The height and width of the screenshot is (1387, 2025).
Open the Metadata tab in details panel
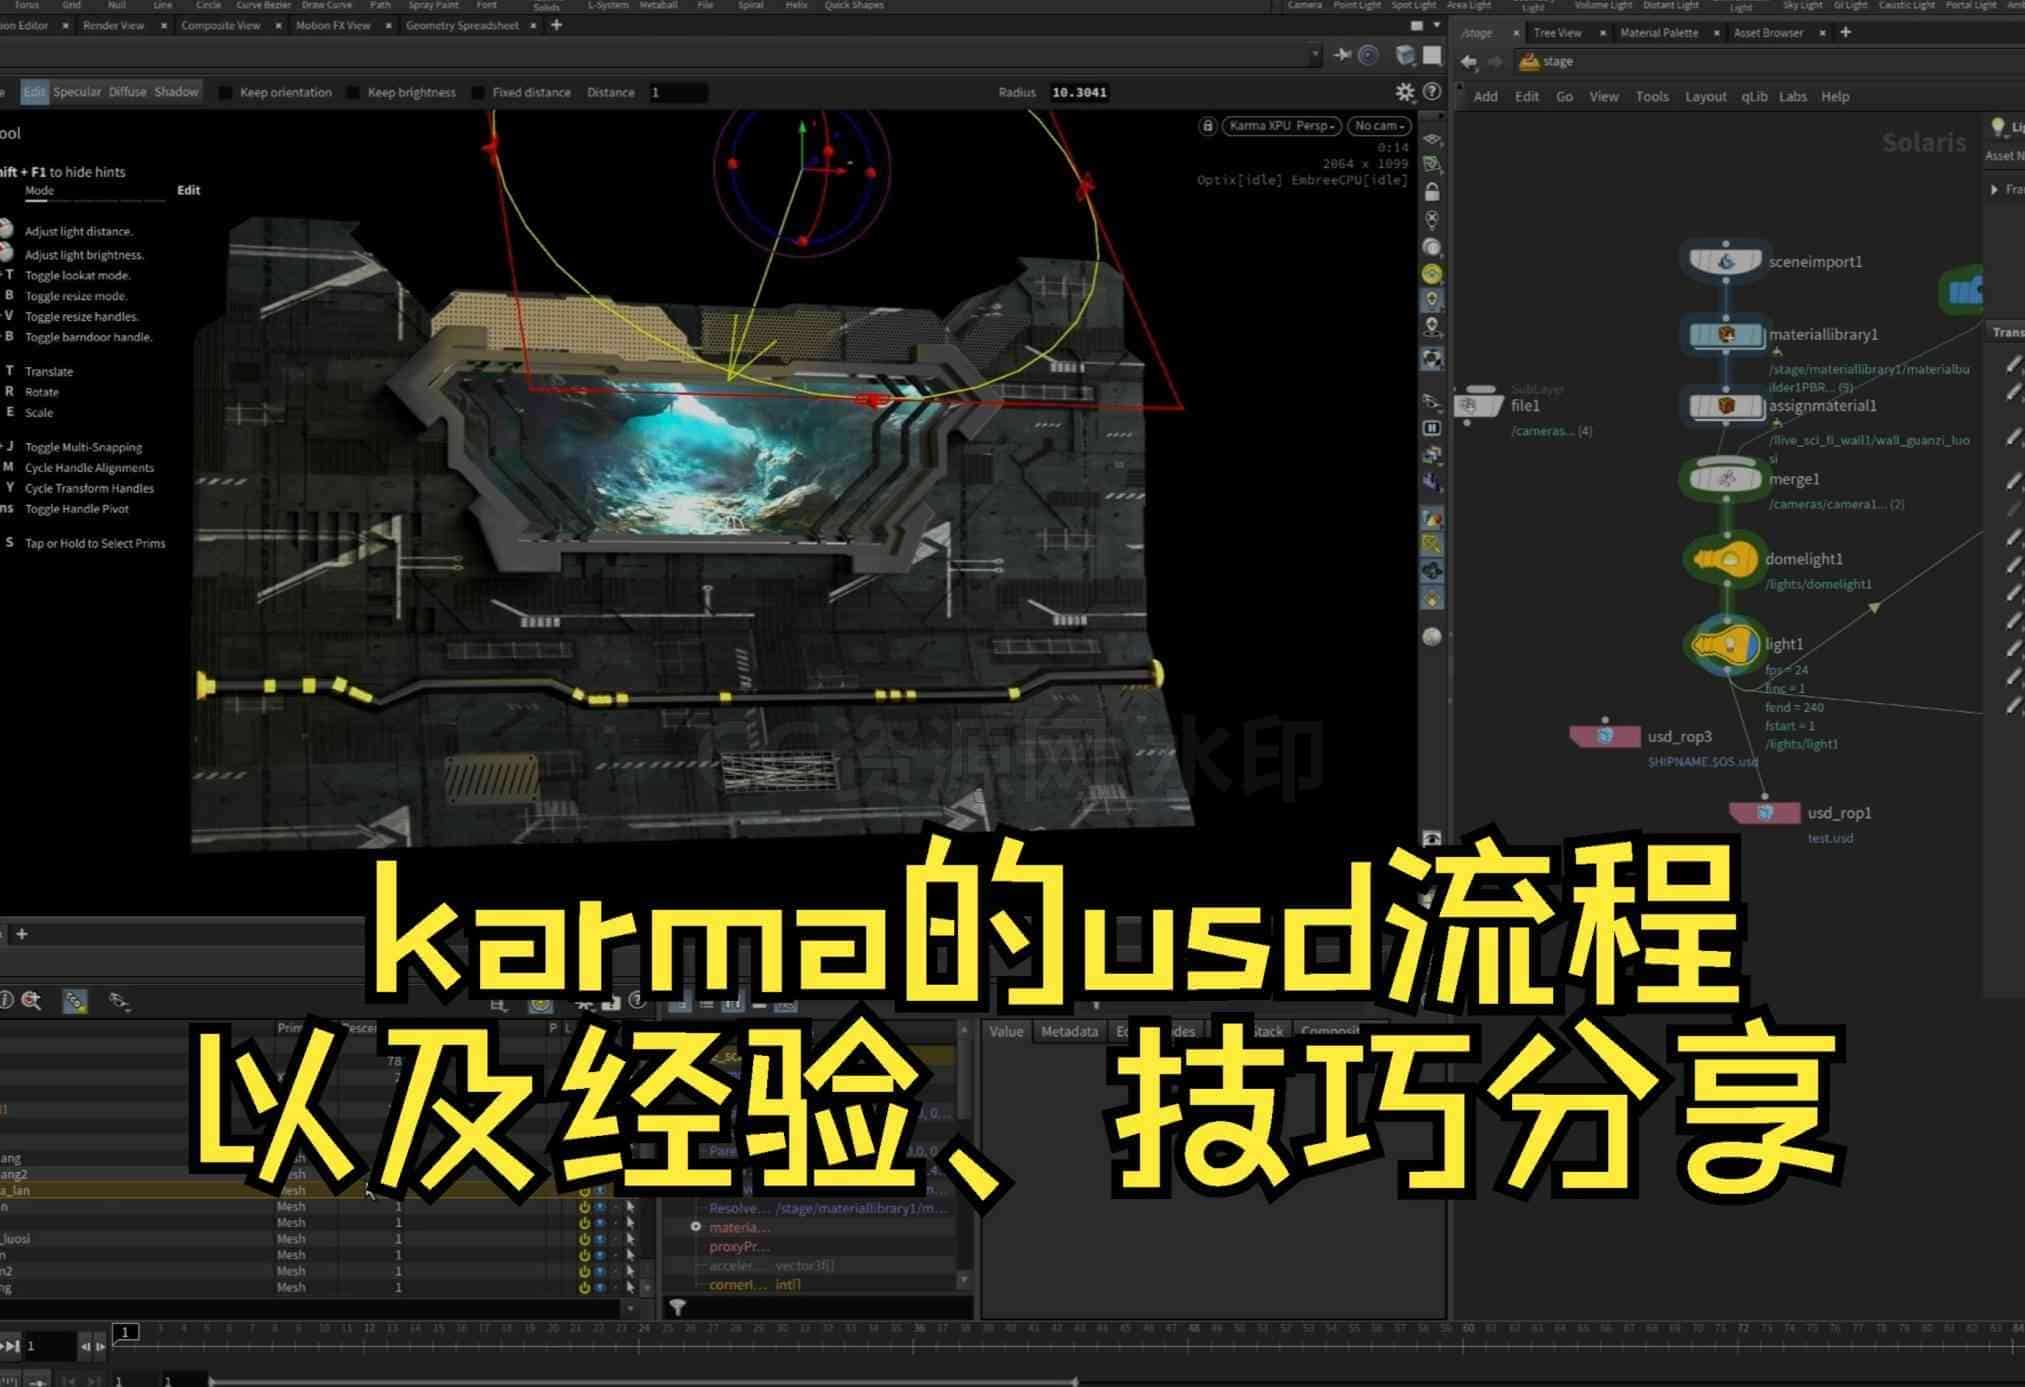point(1069,1031)
